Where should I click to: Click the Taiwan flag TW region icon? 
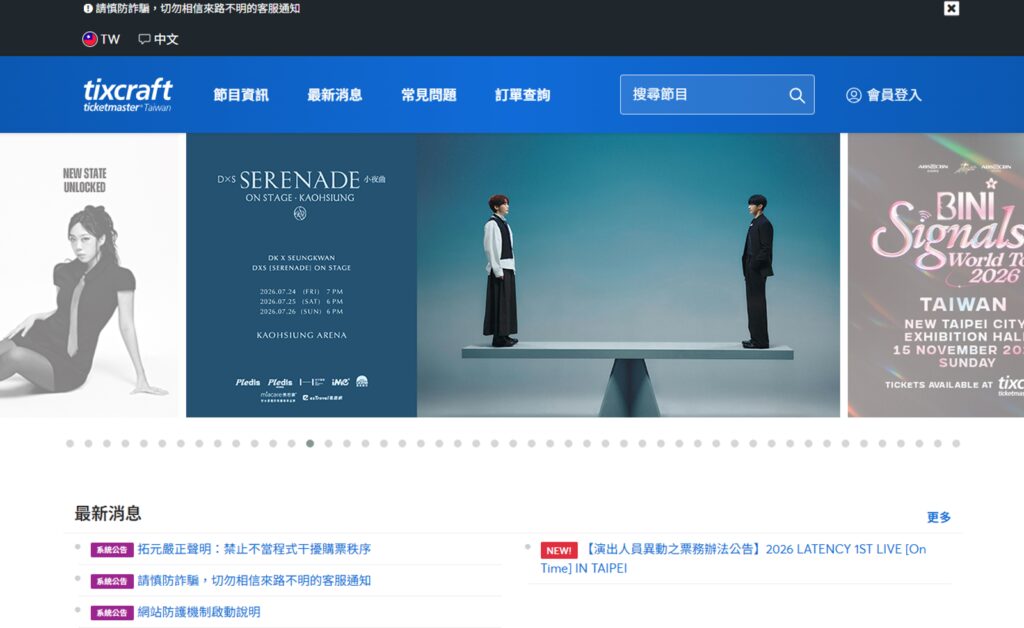(x=89, y=39)
